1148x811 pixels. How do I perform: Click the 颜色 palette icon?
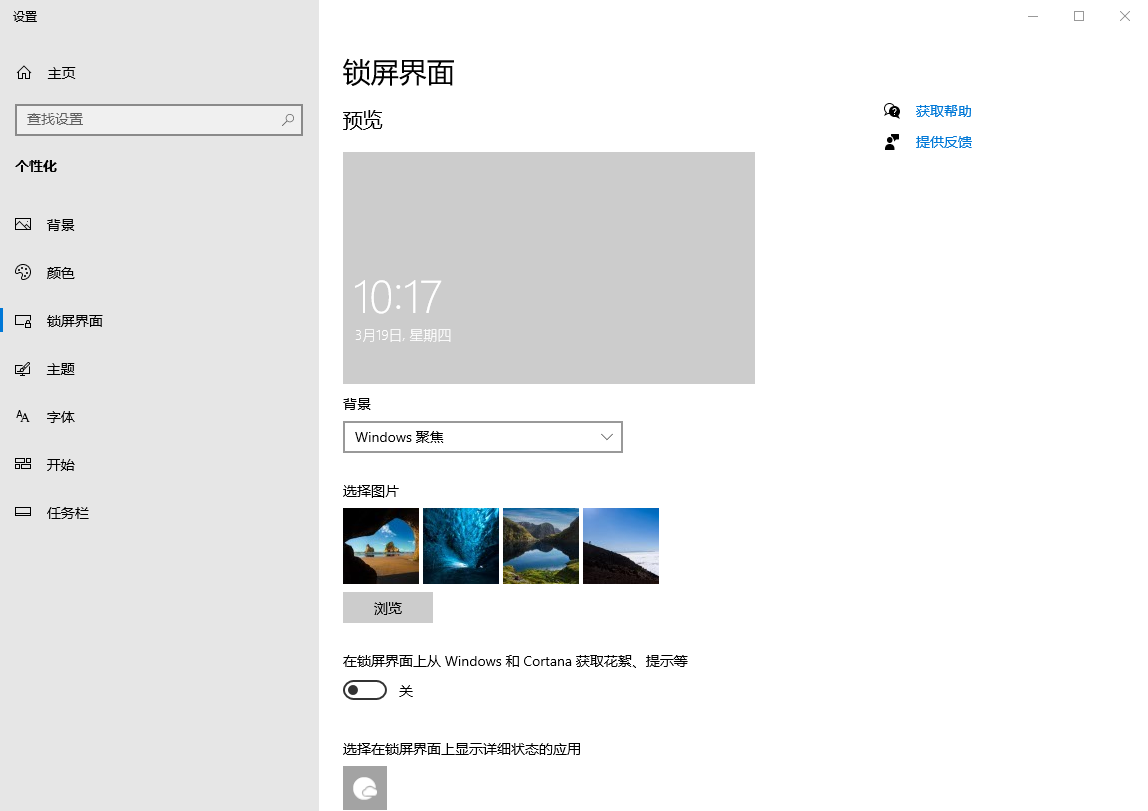tap(23, 272)
